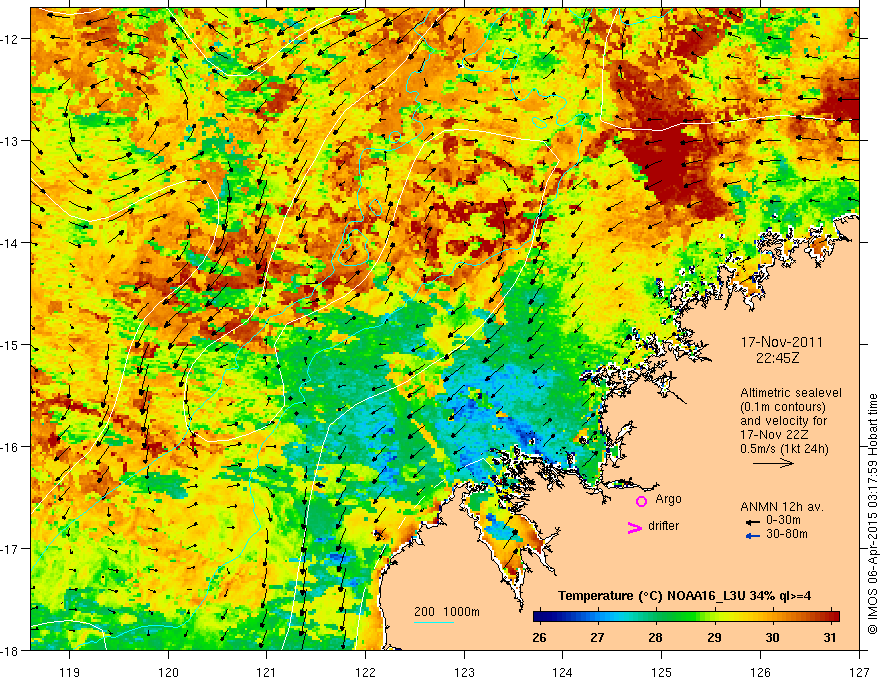Click the 28 value on temperature scale
880x680 pixels.
coord(655,637)
